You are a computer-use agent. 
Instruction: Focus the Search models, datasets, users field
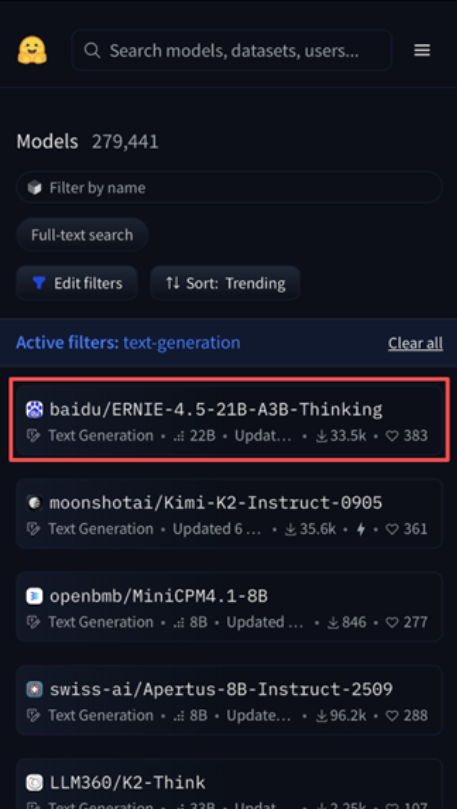[x=232, y=50]
